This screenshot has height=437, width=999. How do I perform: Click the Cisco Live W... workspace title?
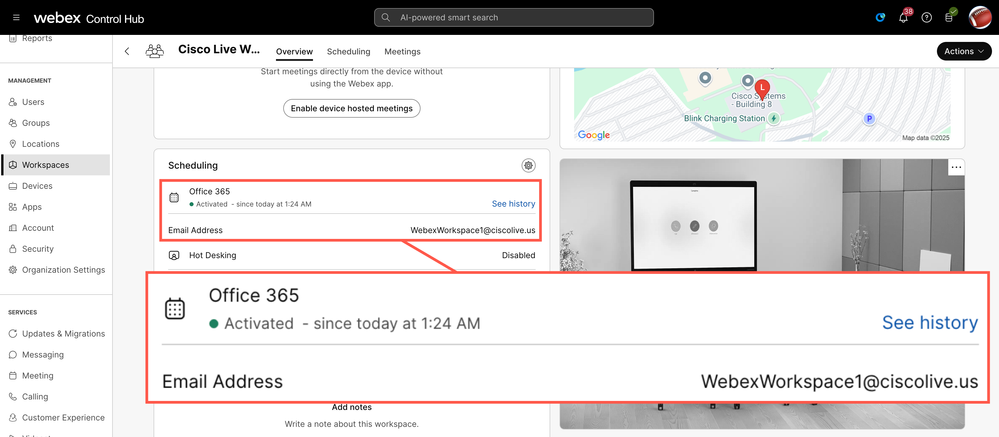(x=219, y=50)
